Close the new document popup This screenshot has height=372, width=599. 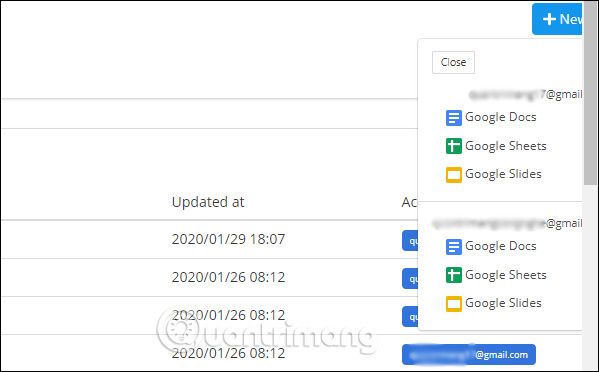453,62
